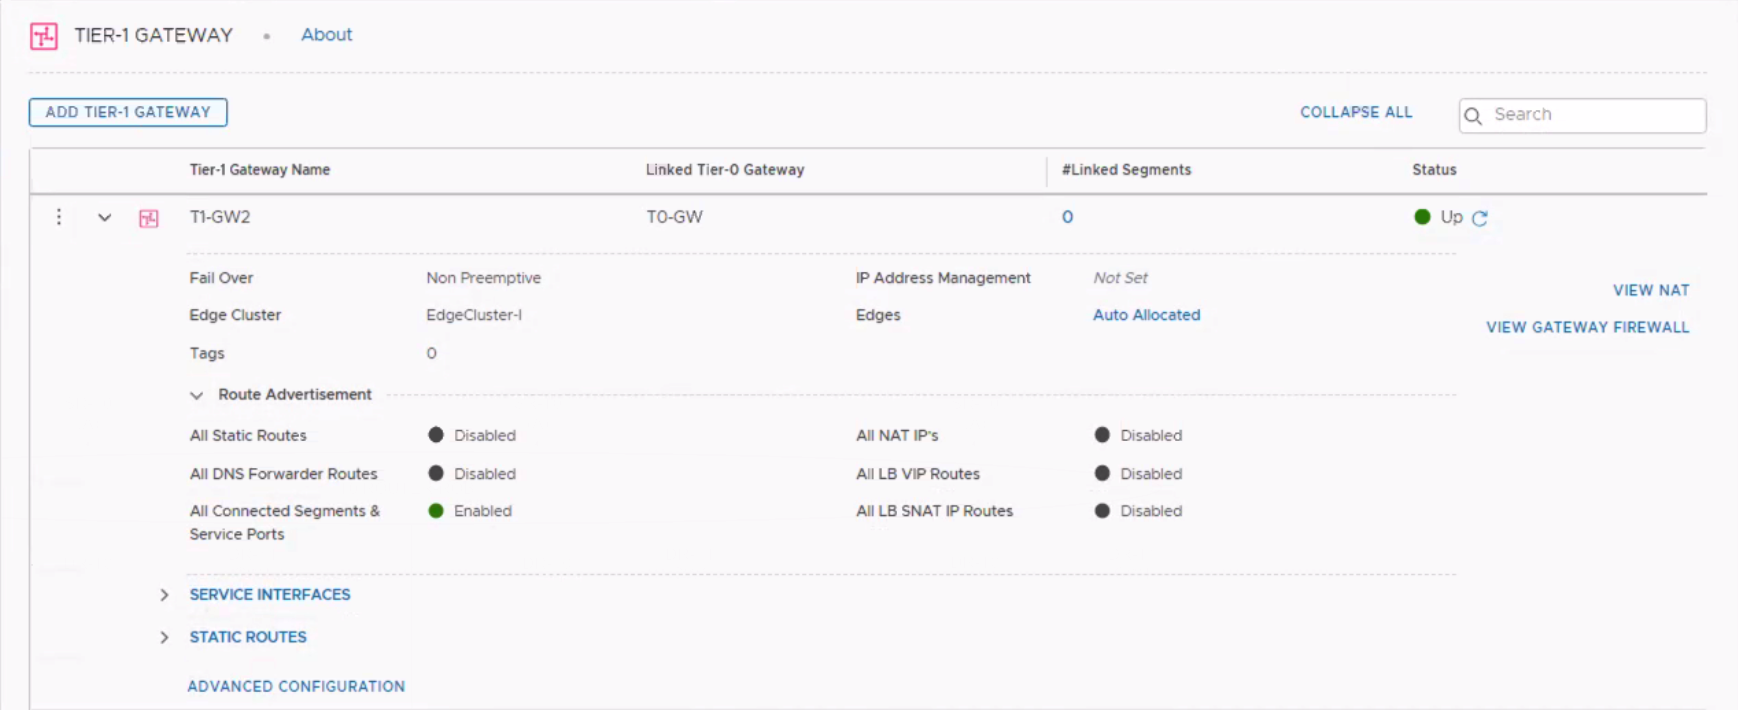Click the Auto Allocated edges link
Image resolution: width=1738 pixels, height=710 pixels.
click(1146, 315)
